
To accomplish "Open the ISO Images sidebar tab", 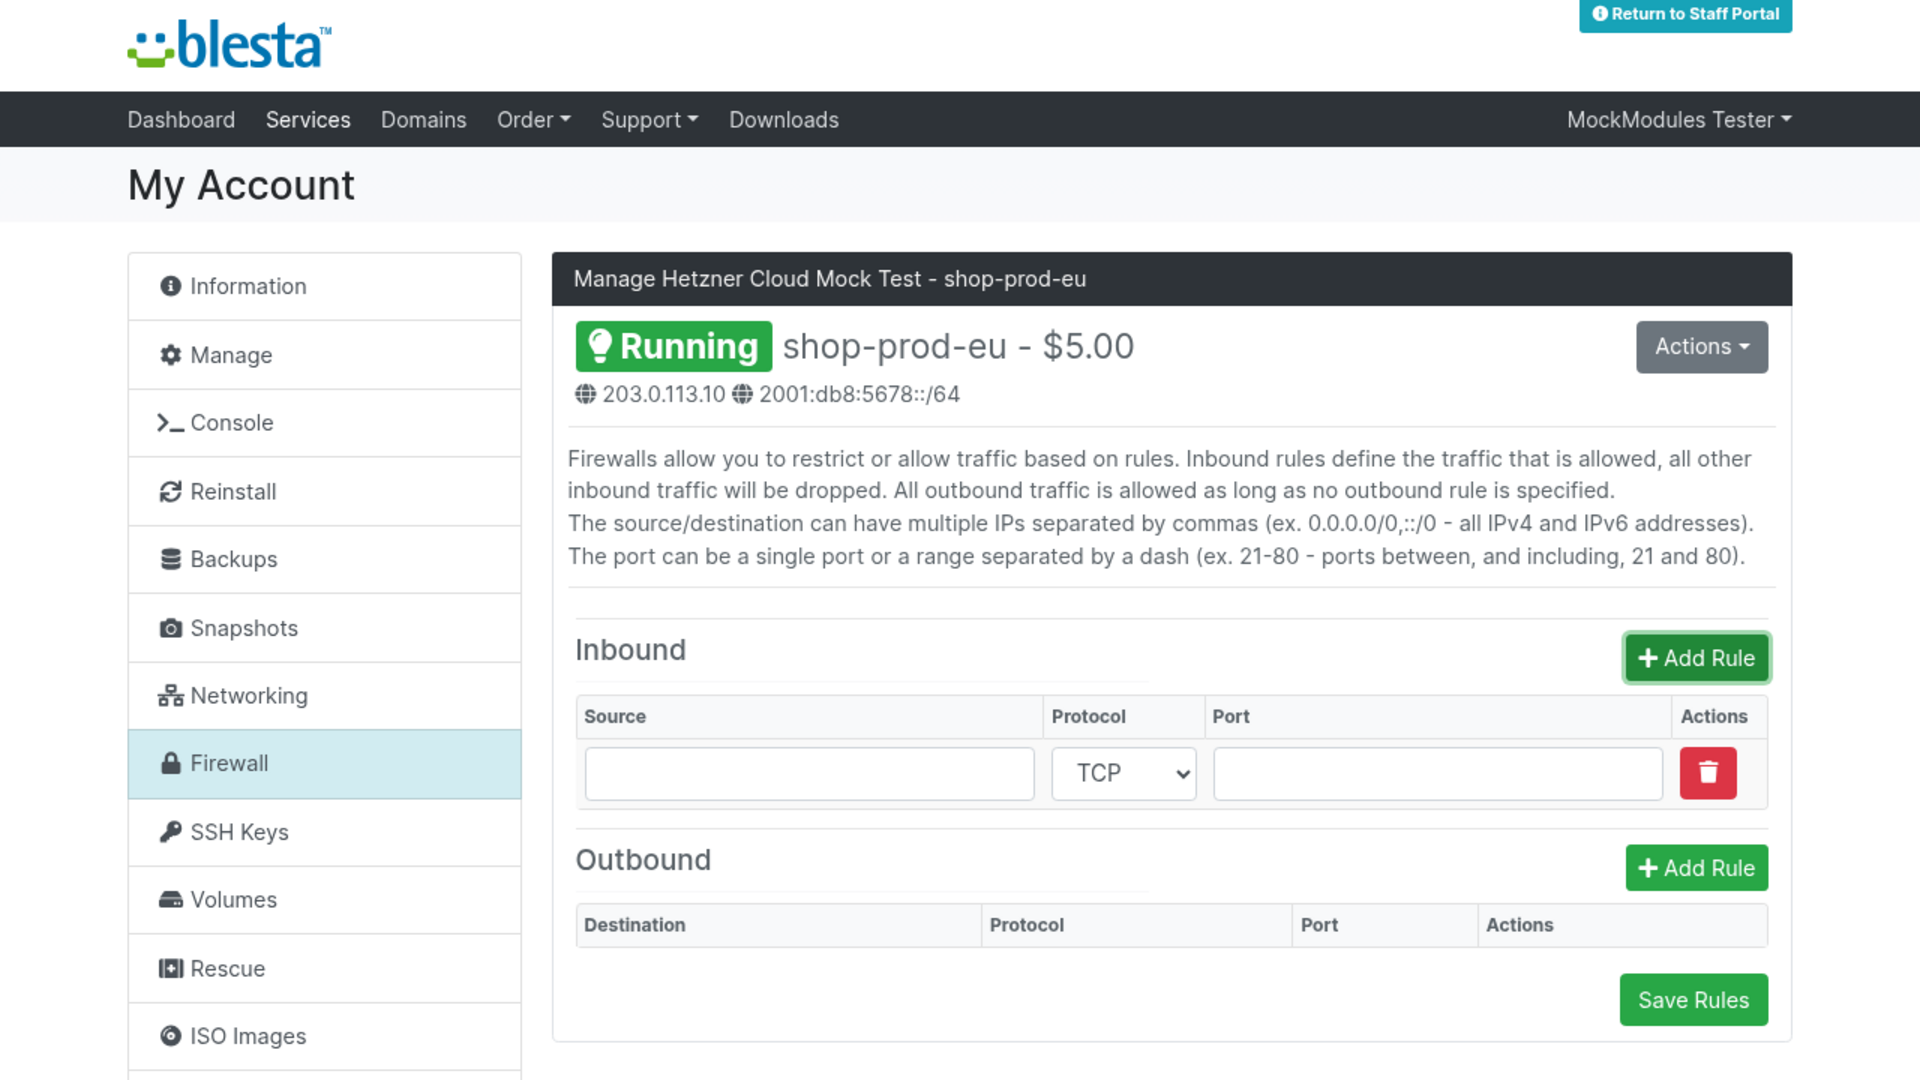I will (325, 1037).
